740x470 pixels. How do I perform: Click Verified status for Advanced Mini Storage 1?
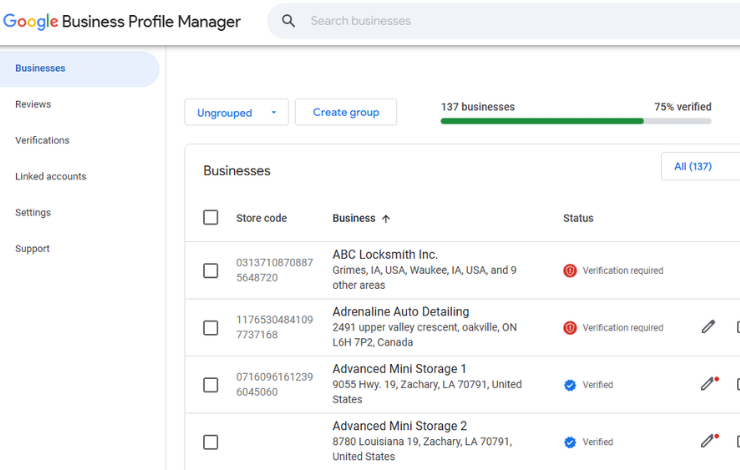click(x=597, y=385)
